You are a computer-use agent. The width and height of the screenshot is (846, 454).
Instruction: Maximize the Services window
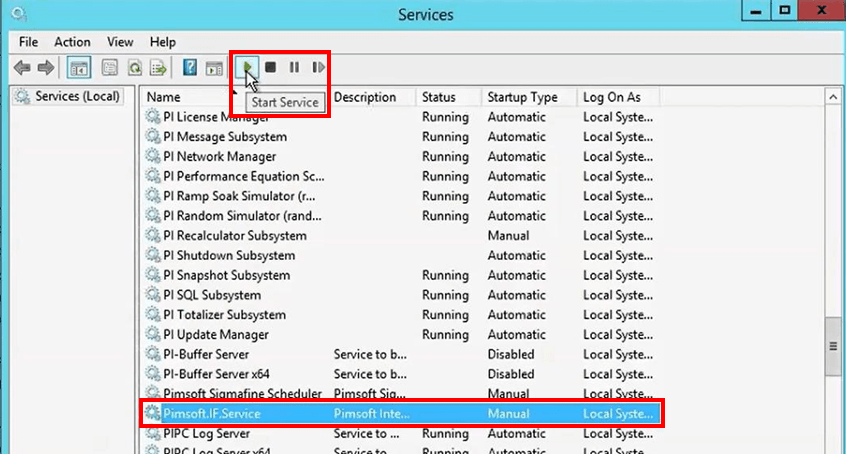point(784,11)
